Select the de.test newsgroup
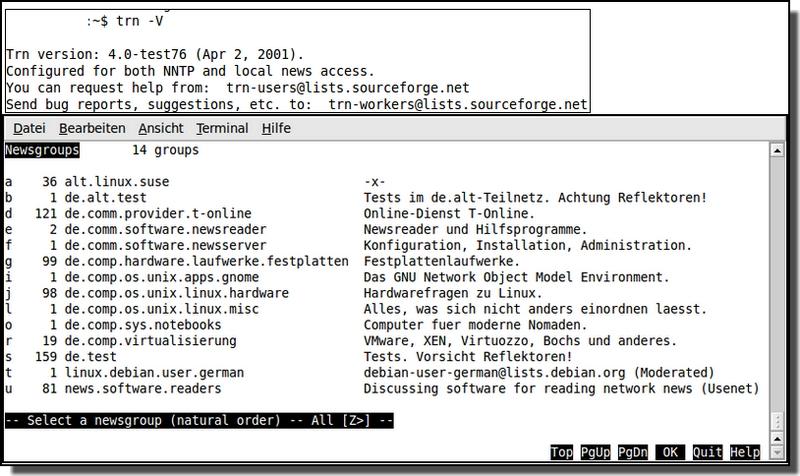 click(x=92, y=357)
